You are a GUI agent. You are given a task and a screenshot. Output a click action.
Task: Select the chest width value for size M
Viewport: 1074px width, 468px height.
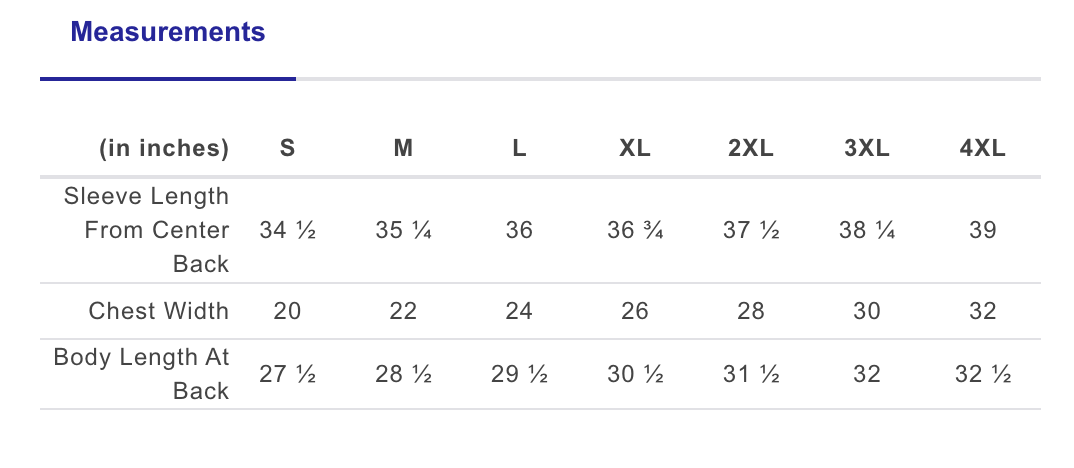(x=403, y=311)
